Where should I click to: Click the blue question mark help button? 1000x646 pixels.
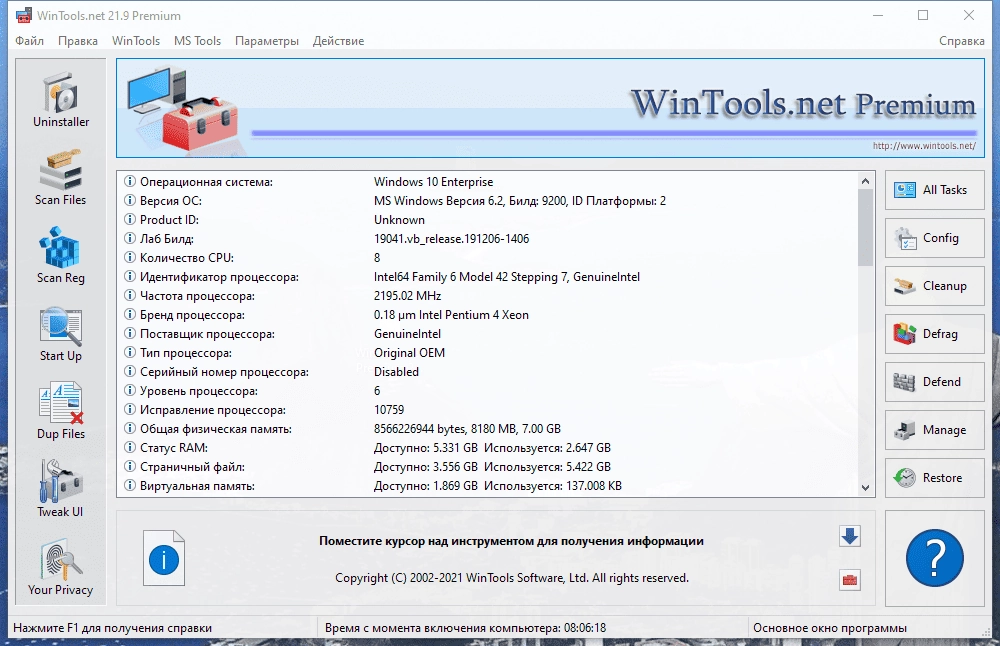click(934, 558)
